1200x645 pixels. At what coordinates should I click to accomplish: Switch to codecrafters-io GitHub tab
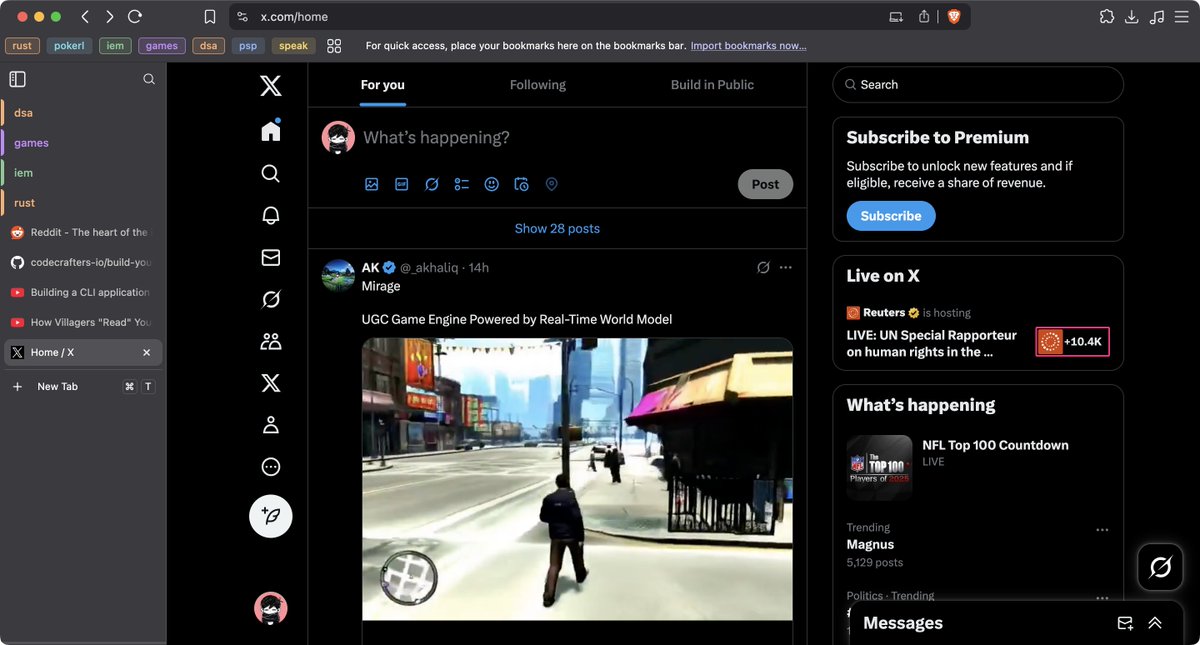[x=81, y=262]
